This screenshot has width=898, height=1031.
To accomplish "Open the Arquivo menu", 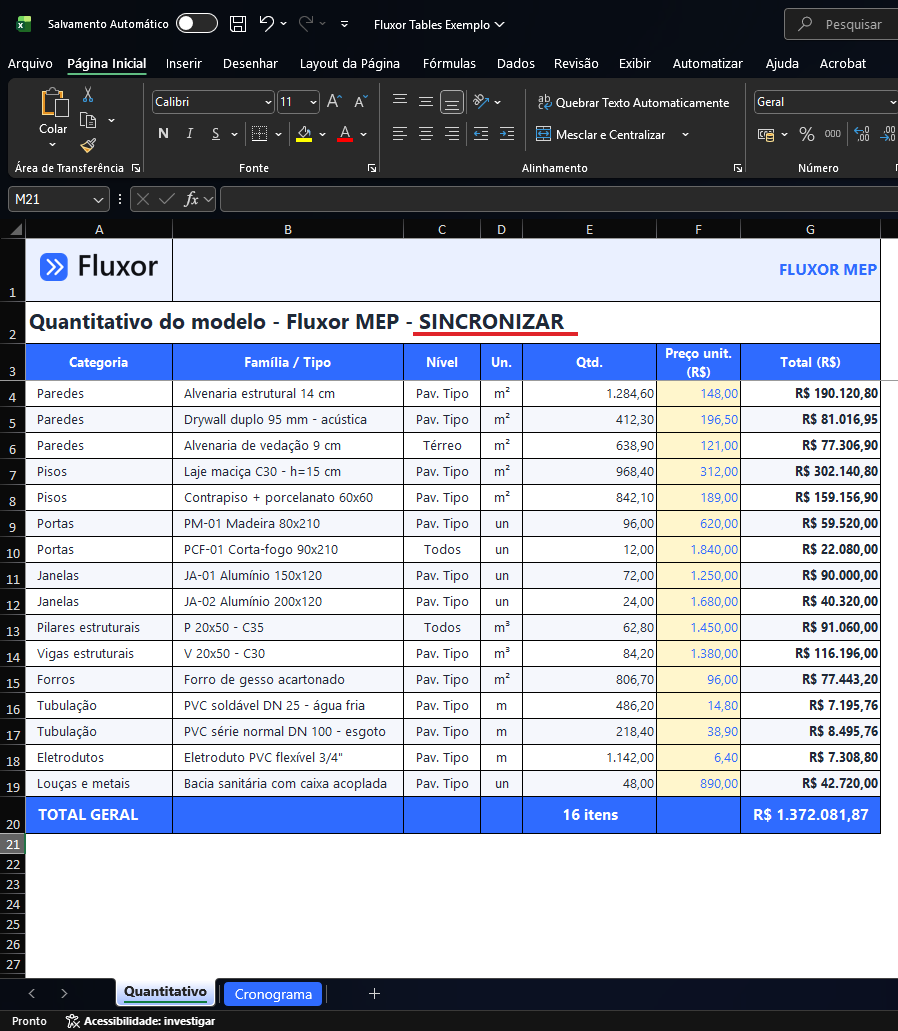I will coord(30,64).
